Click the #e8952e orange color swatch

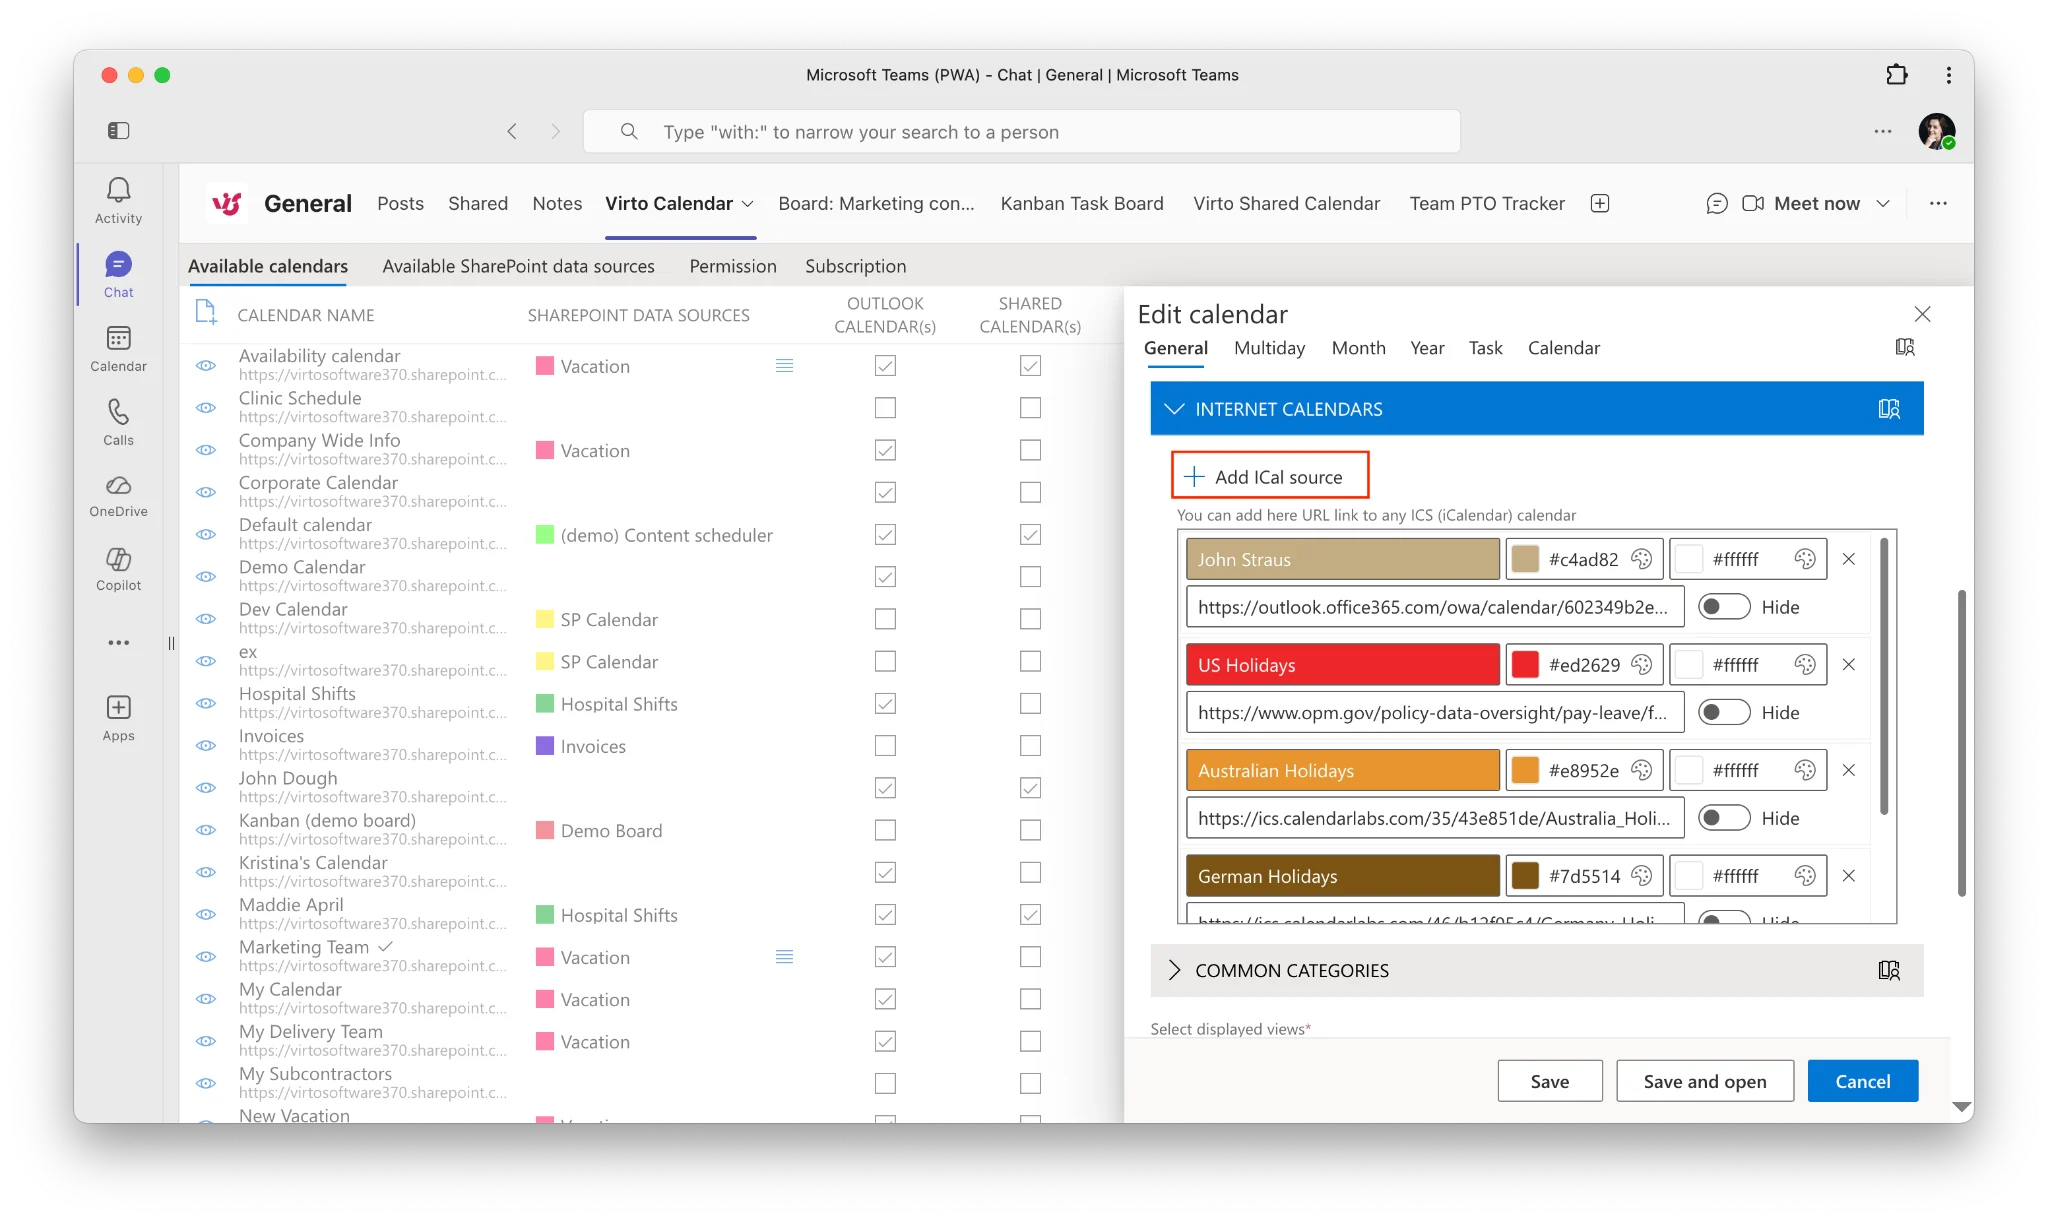click(1525, 771)
